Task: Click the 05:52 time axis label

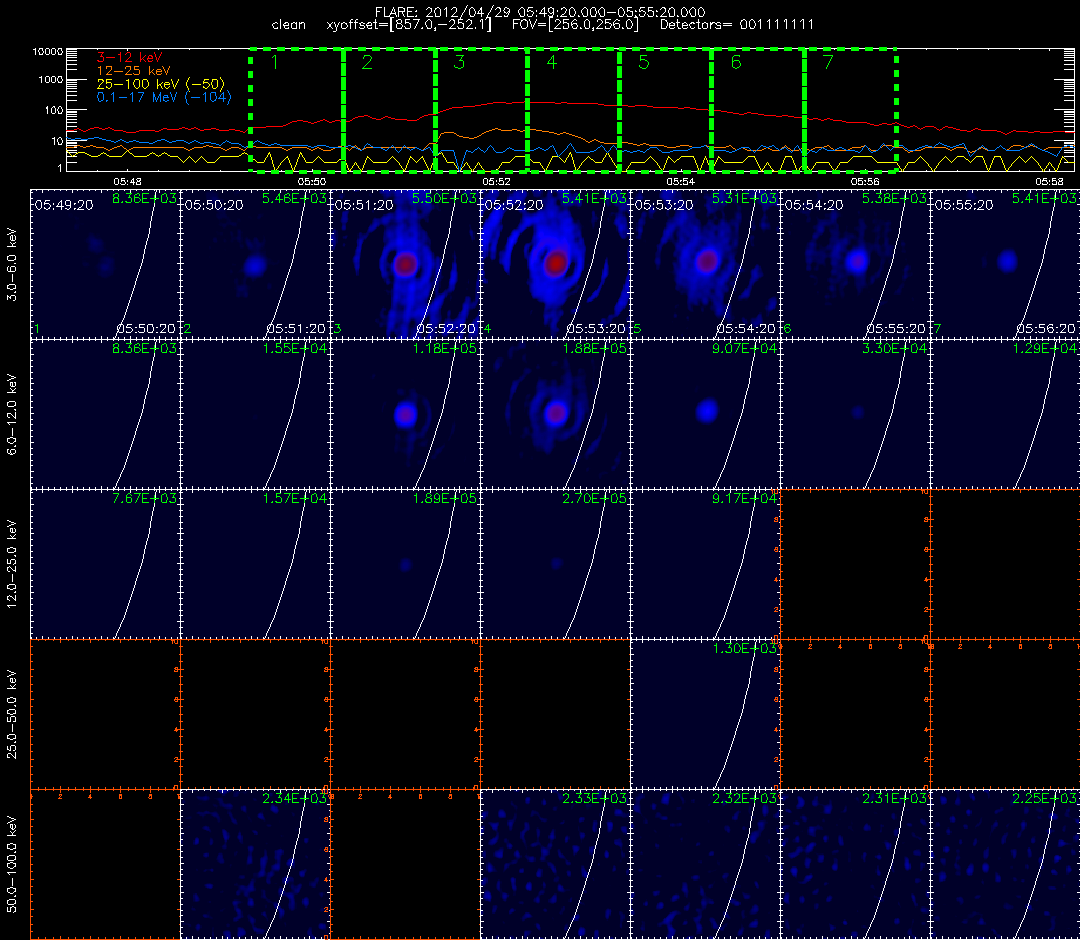Action: pyautogui.click(x=496, y=181)
